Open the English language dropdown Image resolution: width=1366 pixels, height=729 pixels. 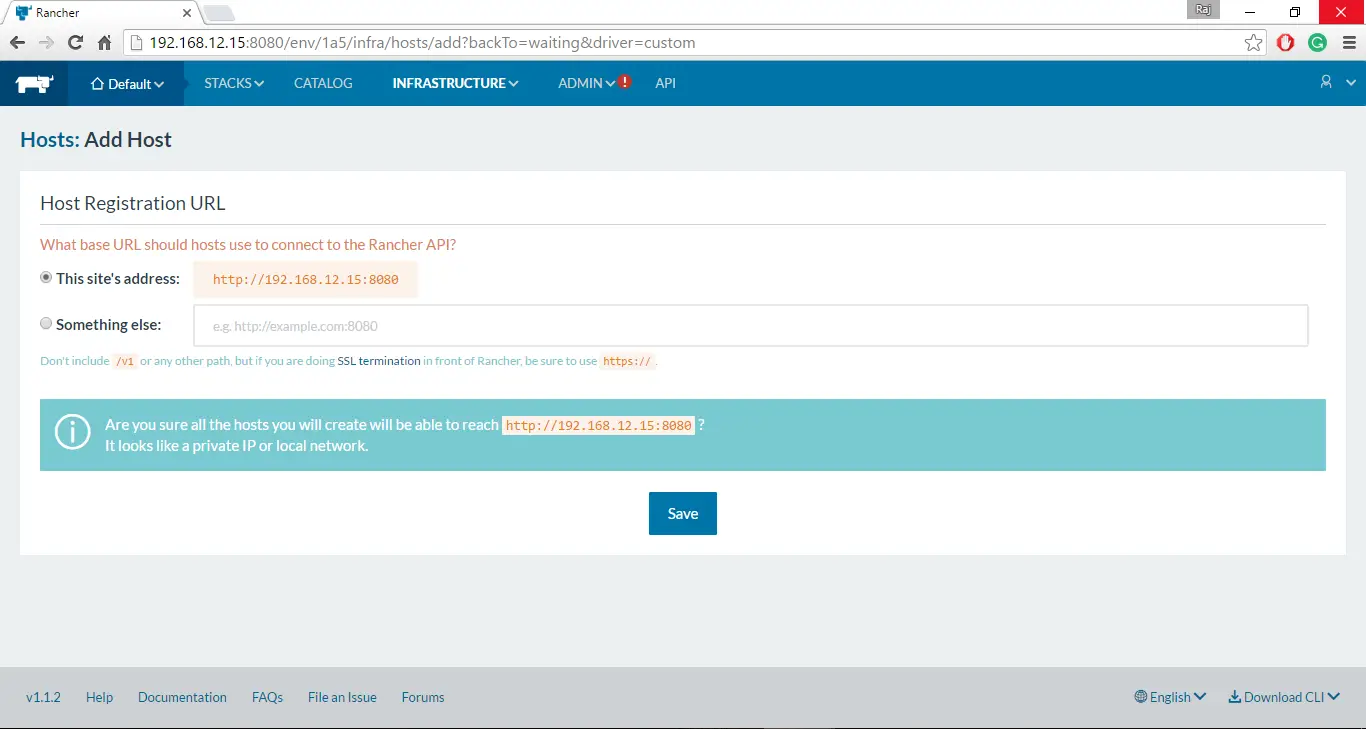pyautogui.click(x=1170, y=697)
